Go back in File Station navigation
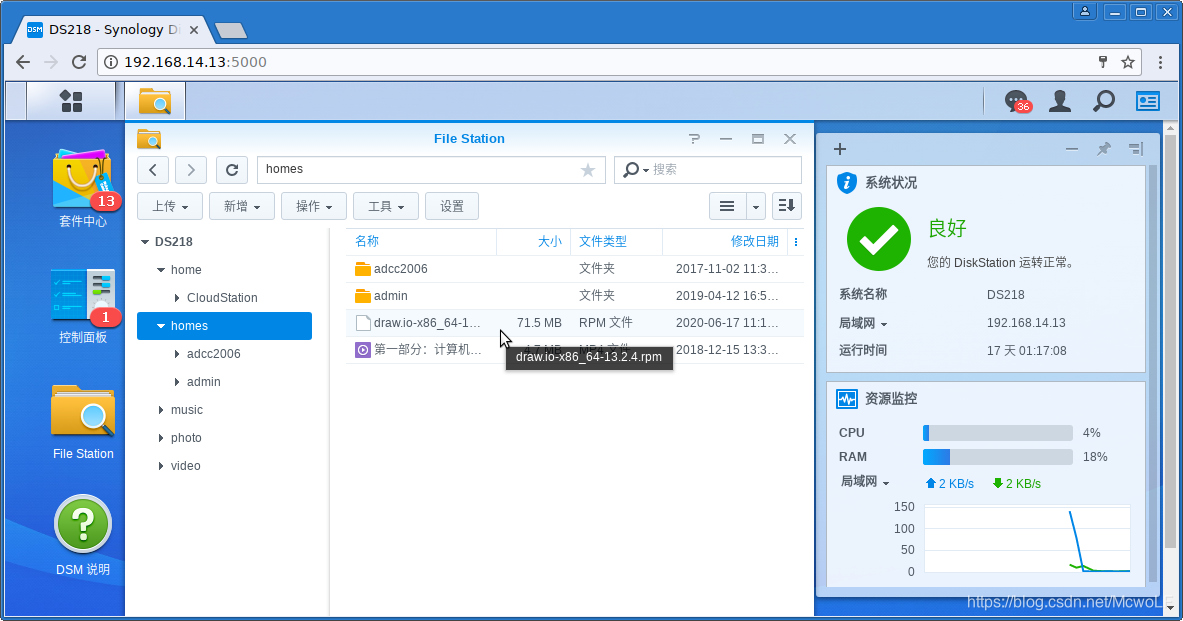The width and height of the screenshot is (1183, 621). pyautogui.click(x=153, y=170)
